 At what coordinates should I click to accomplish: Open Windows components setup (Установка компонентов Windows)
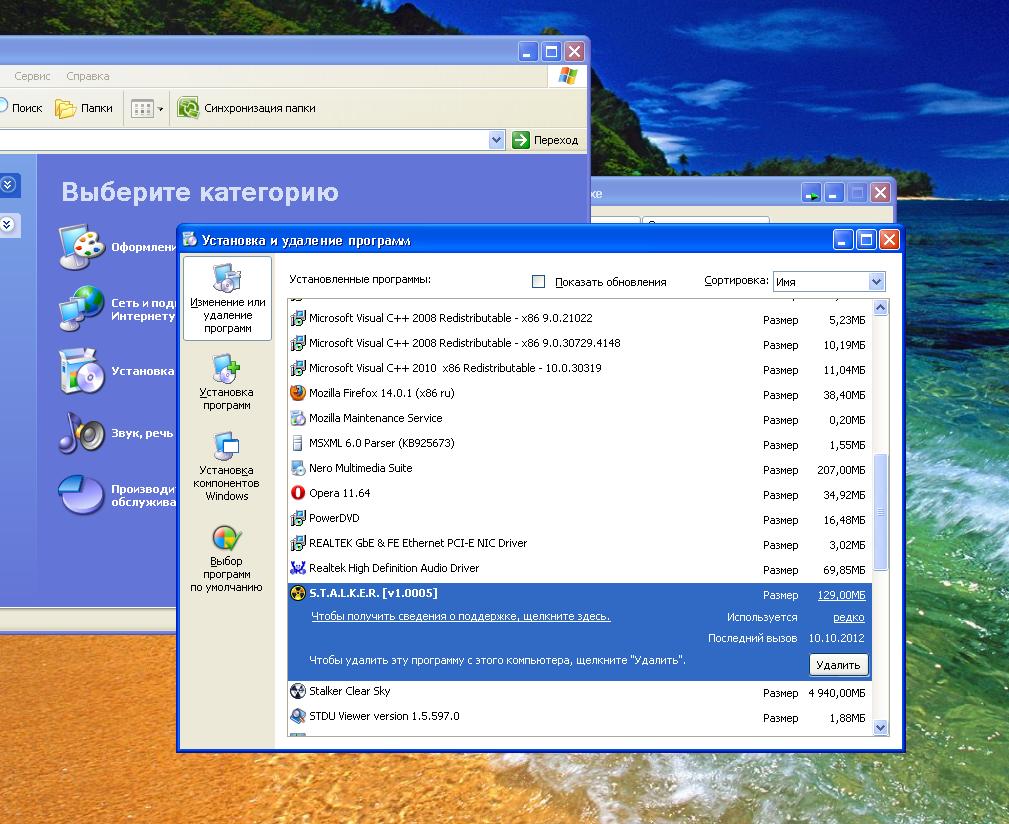(x=226, y=466)
